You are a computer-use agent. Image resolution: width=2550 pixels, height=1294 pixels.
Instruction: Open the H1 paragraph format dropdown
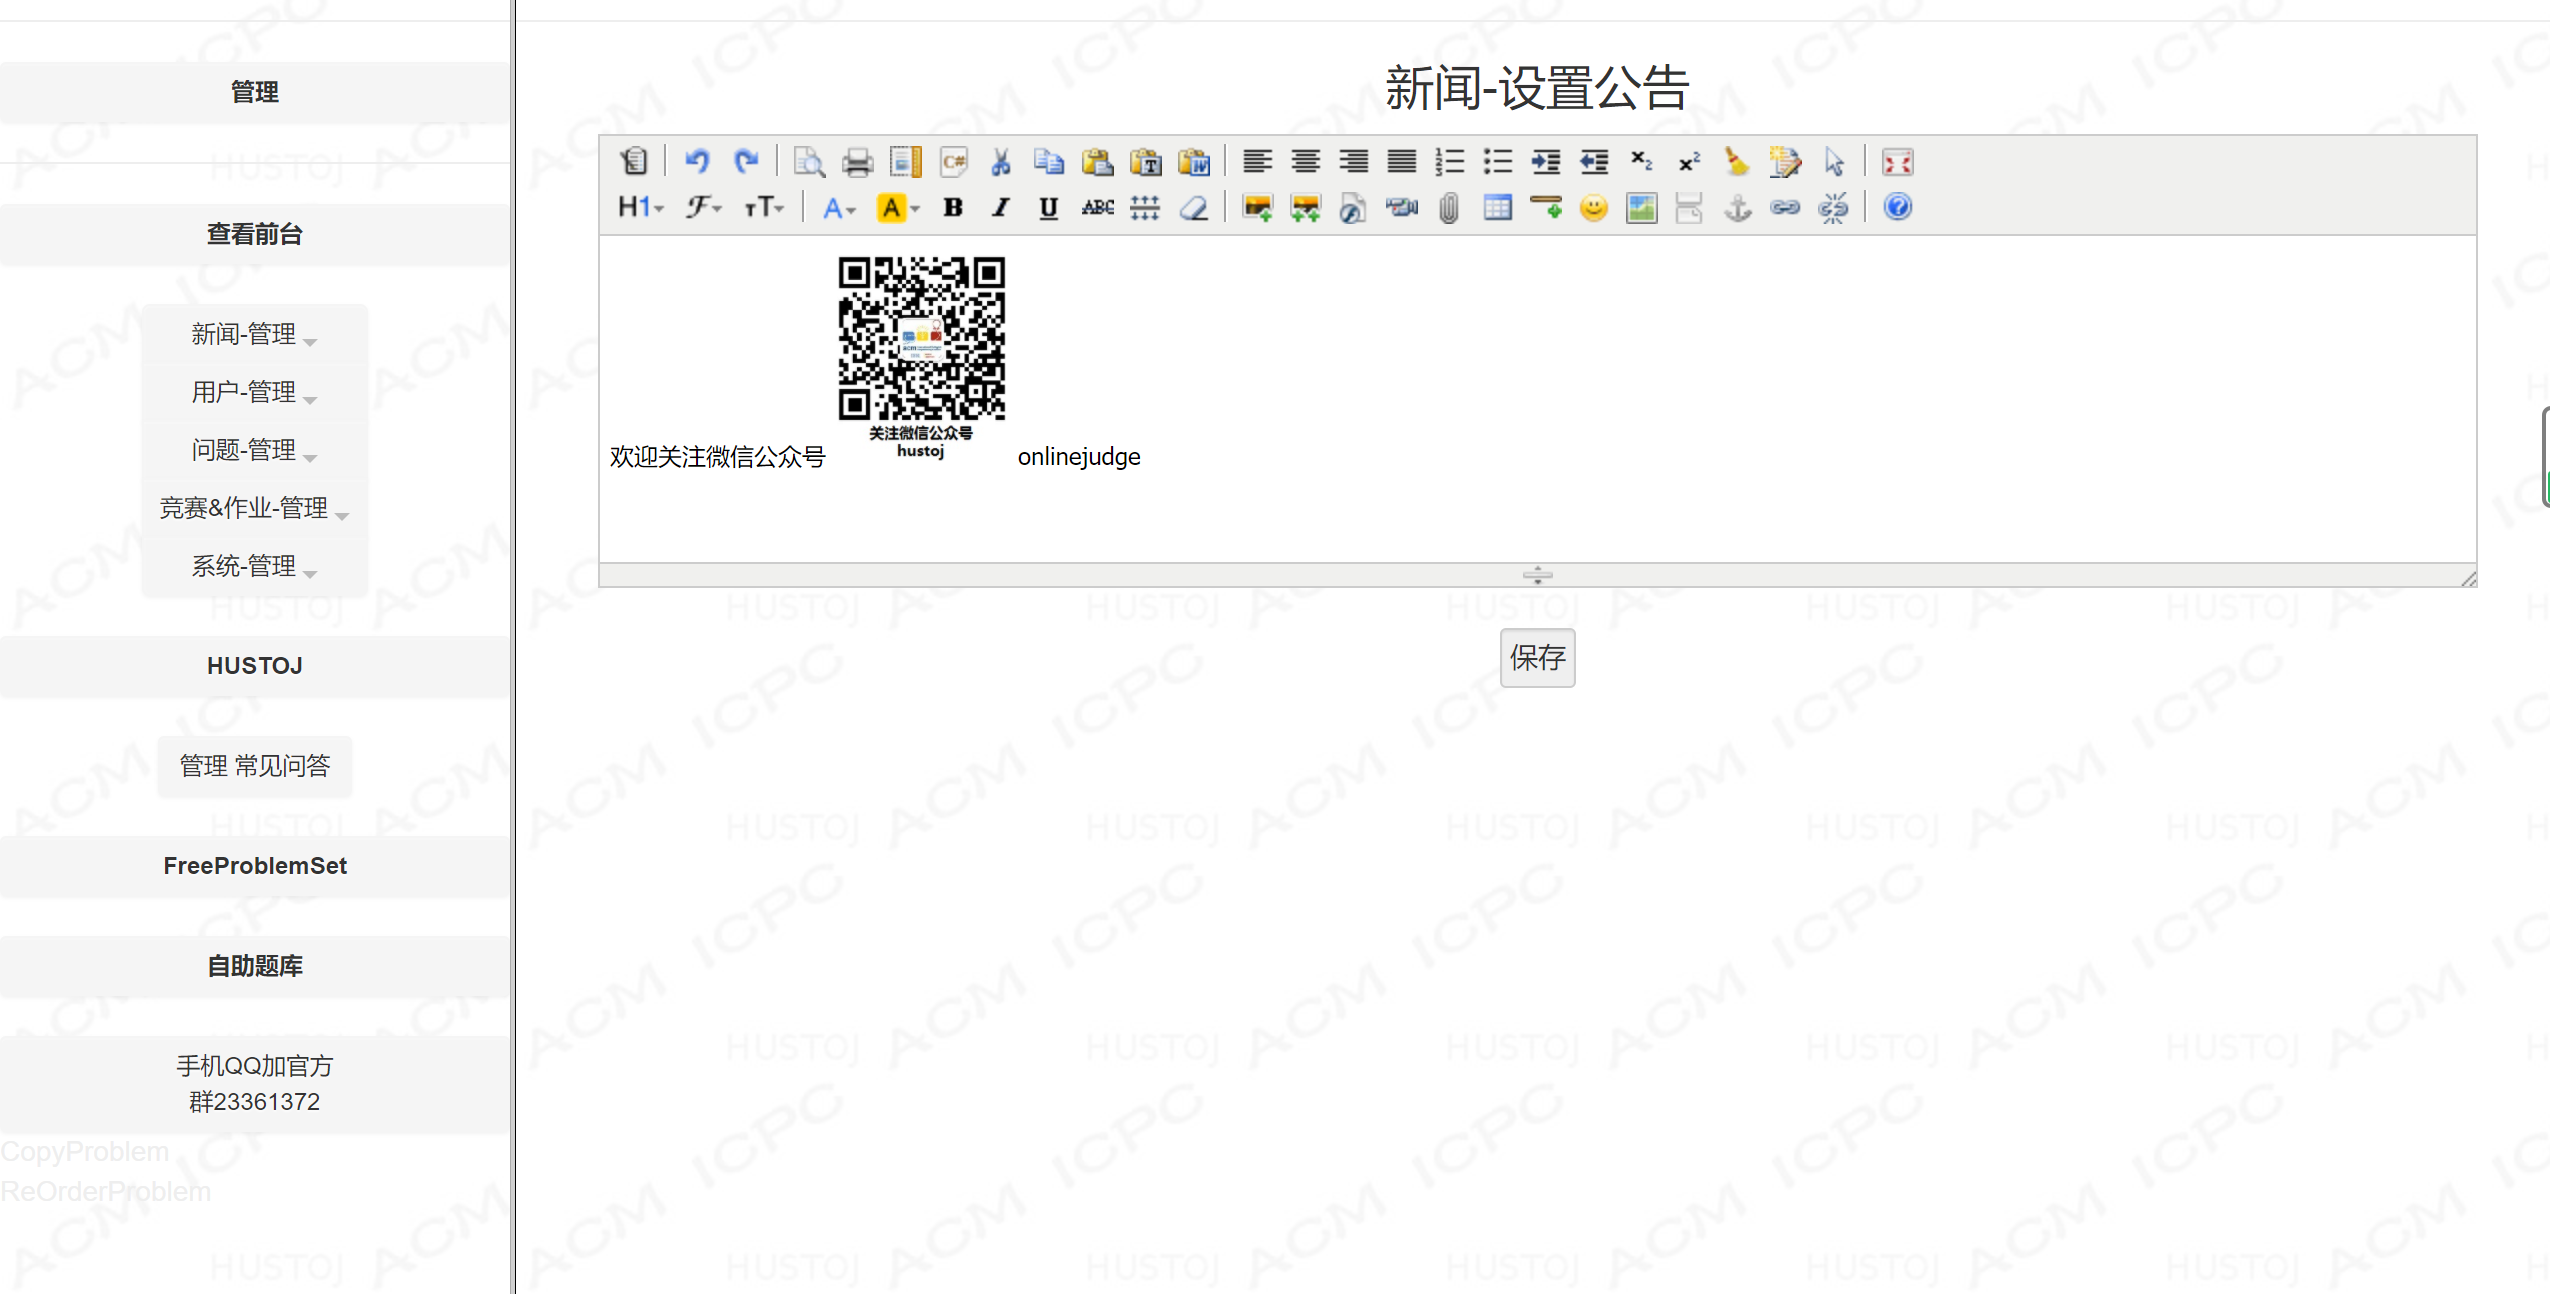(x=641, y=207)
